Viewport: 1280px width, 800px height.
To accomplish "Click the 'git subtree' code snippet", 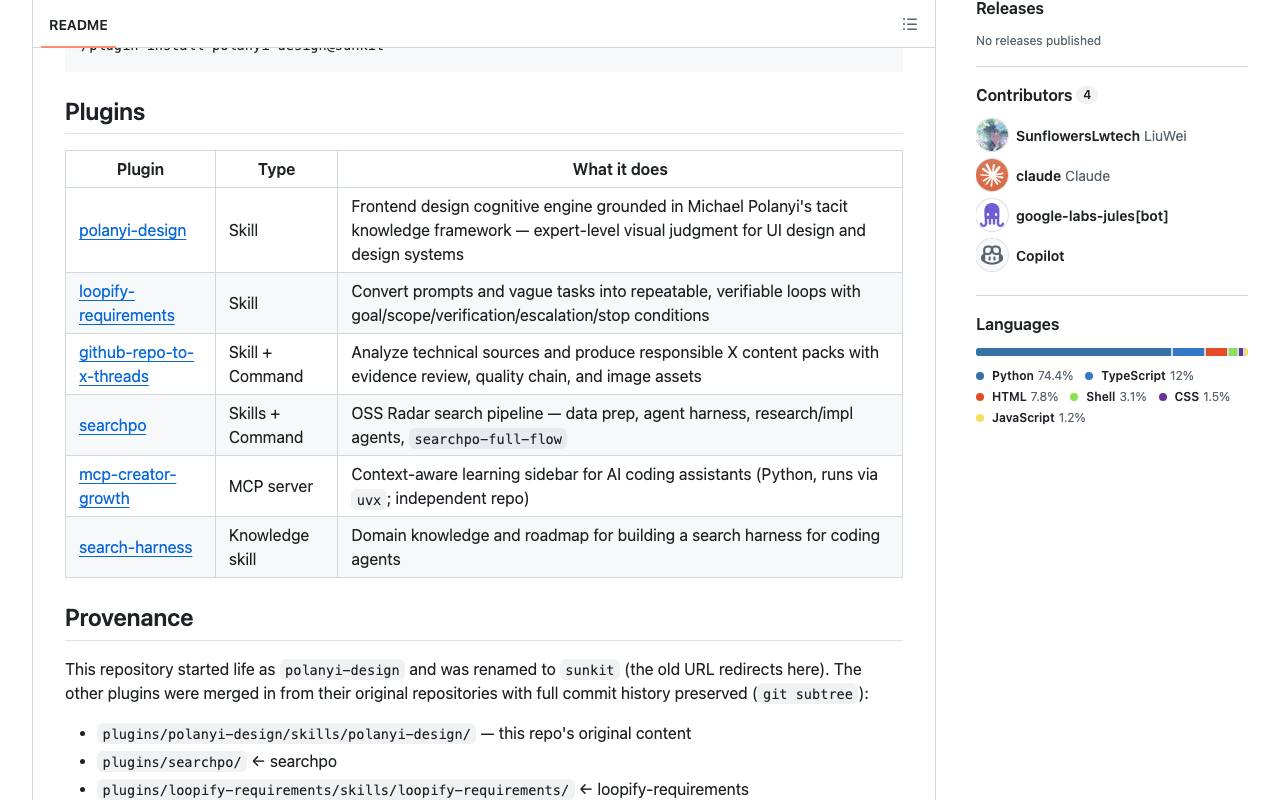I will coord(808,694).
